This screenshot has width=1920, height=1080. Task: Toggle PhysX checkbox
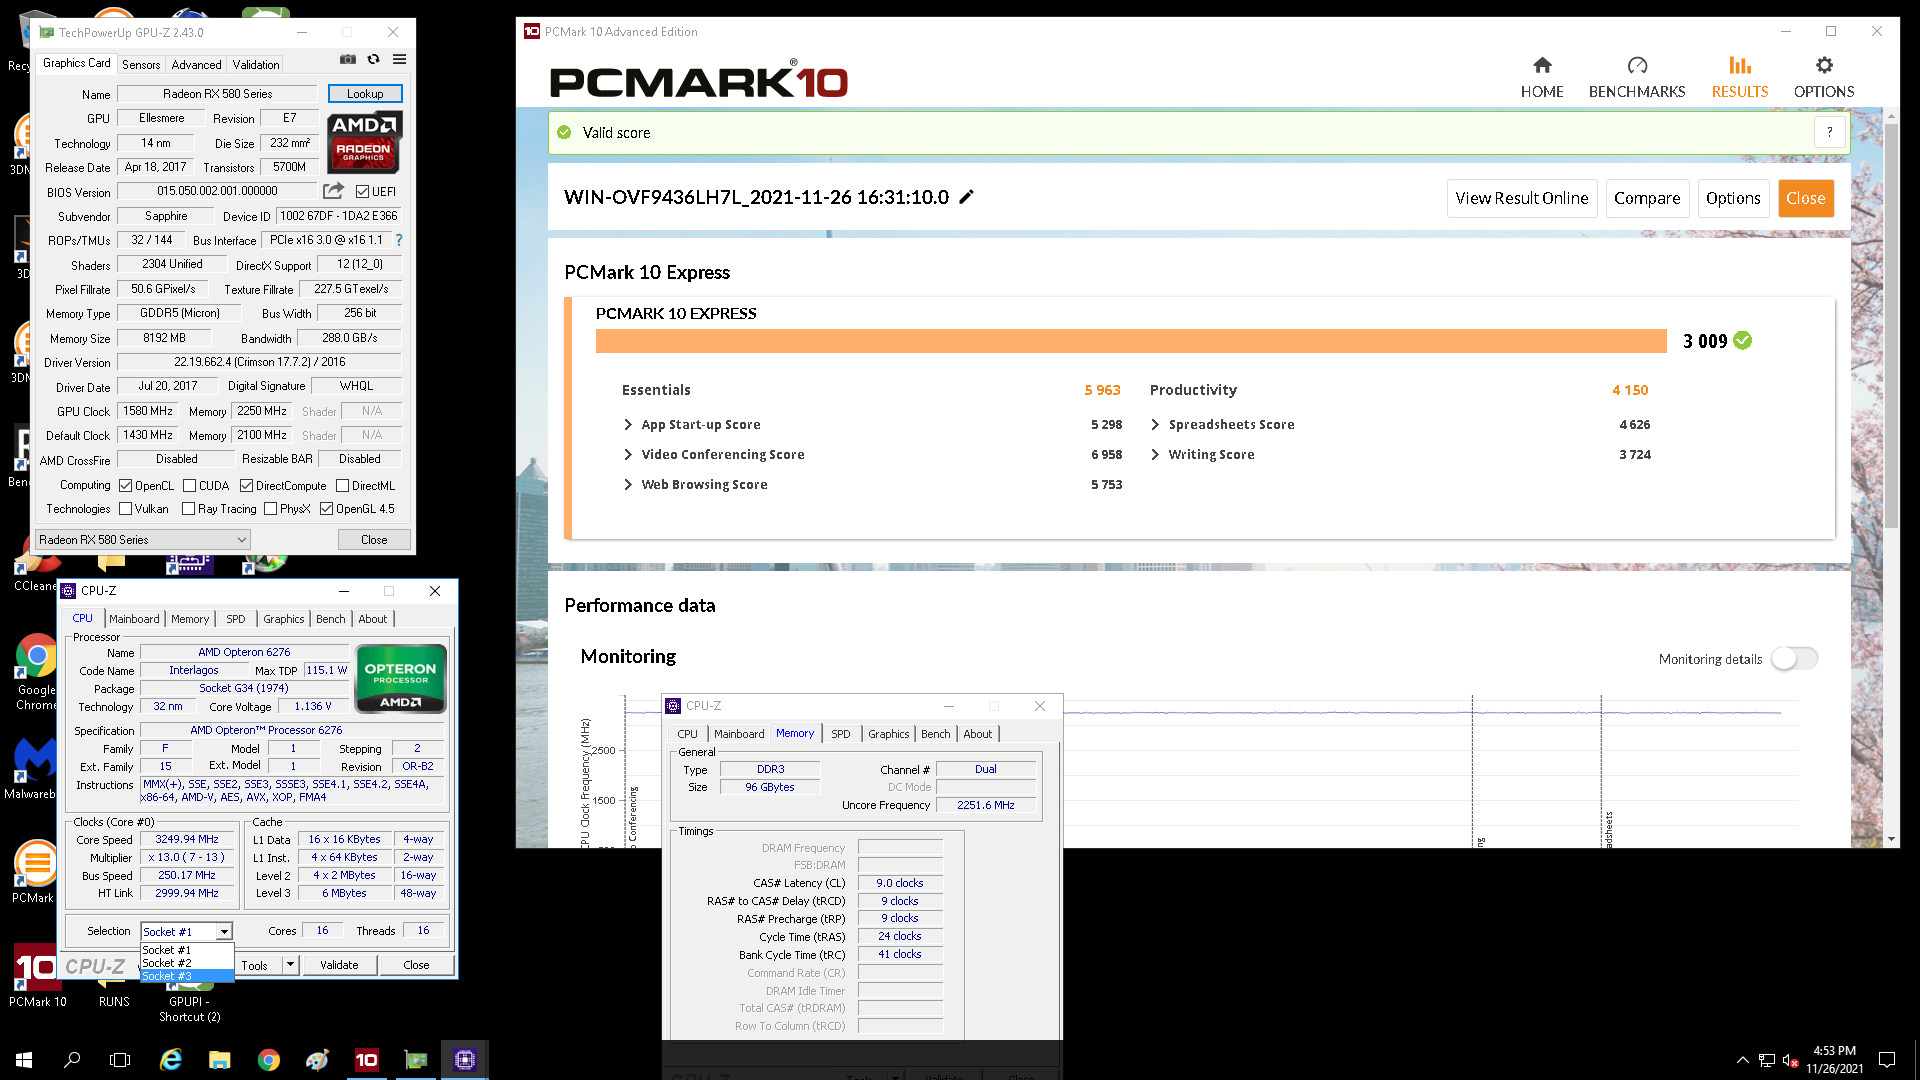pos(270,509)
